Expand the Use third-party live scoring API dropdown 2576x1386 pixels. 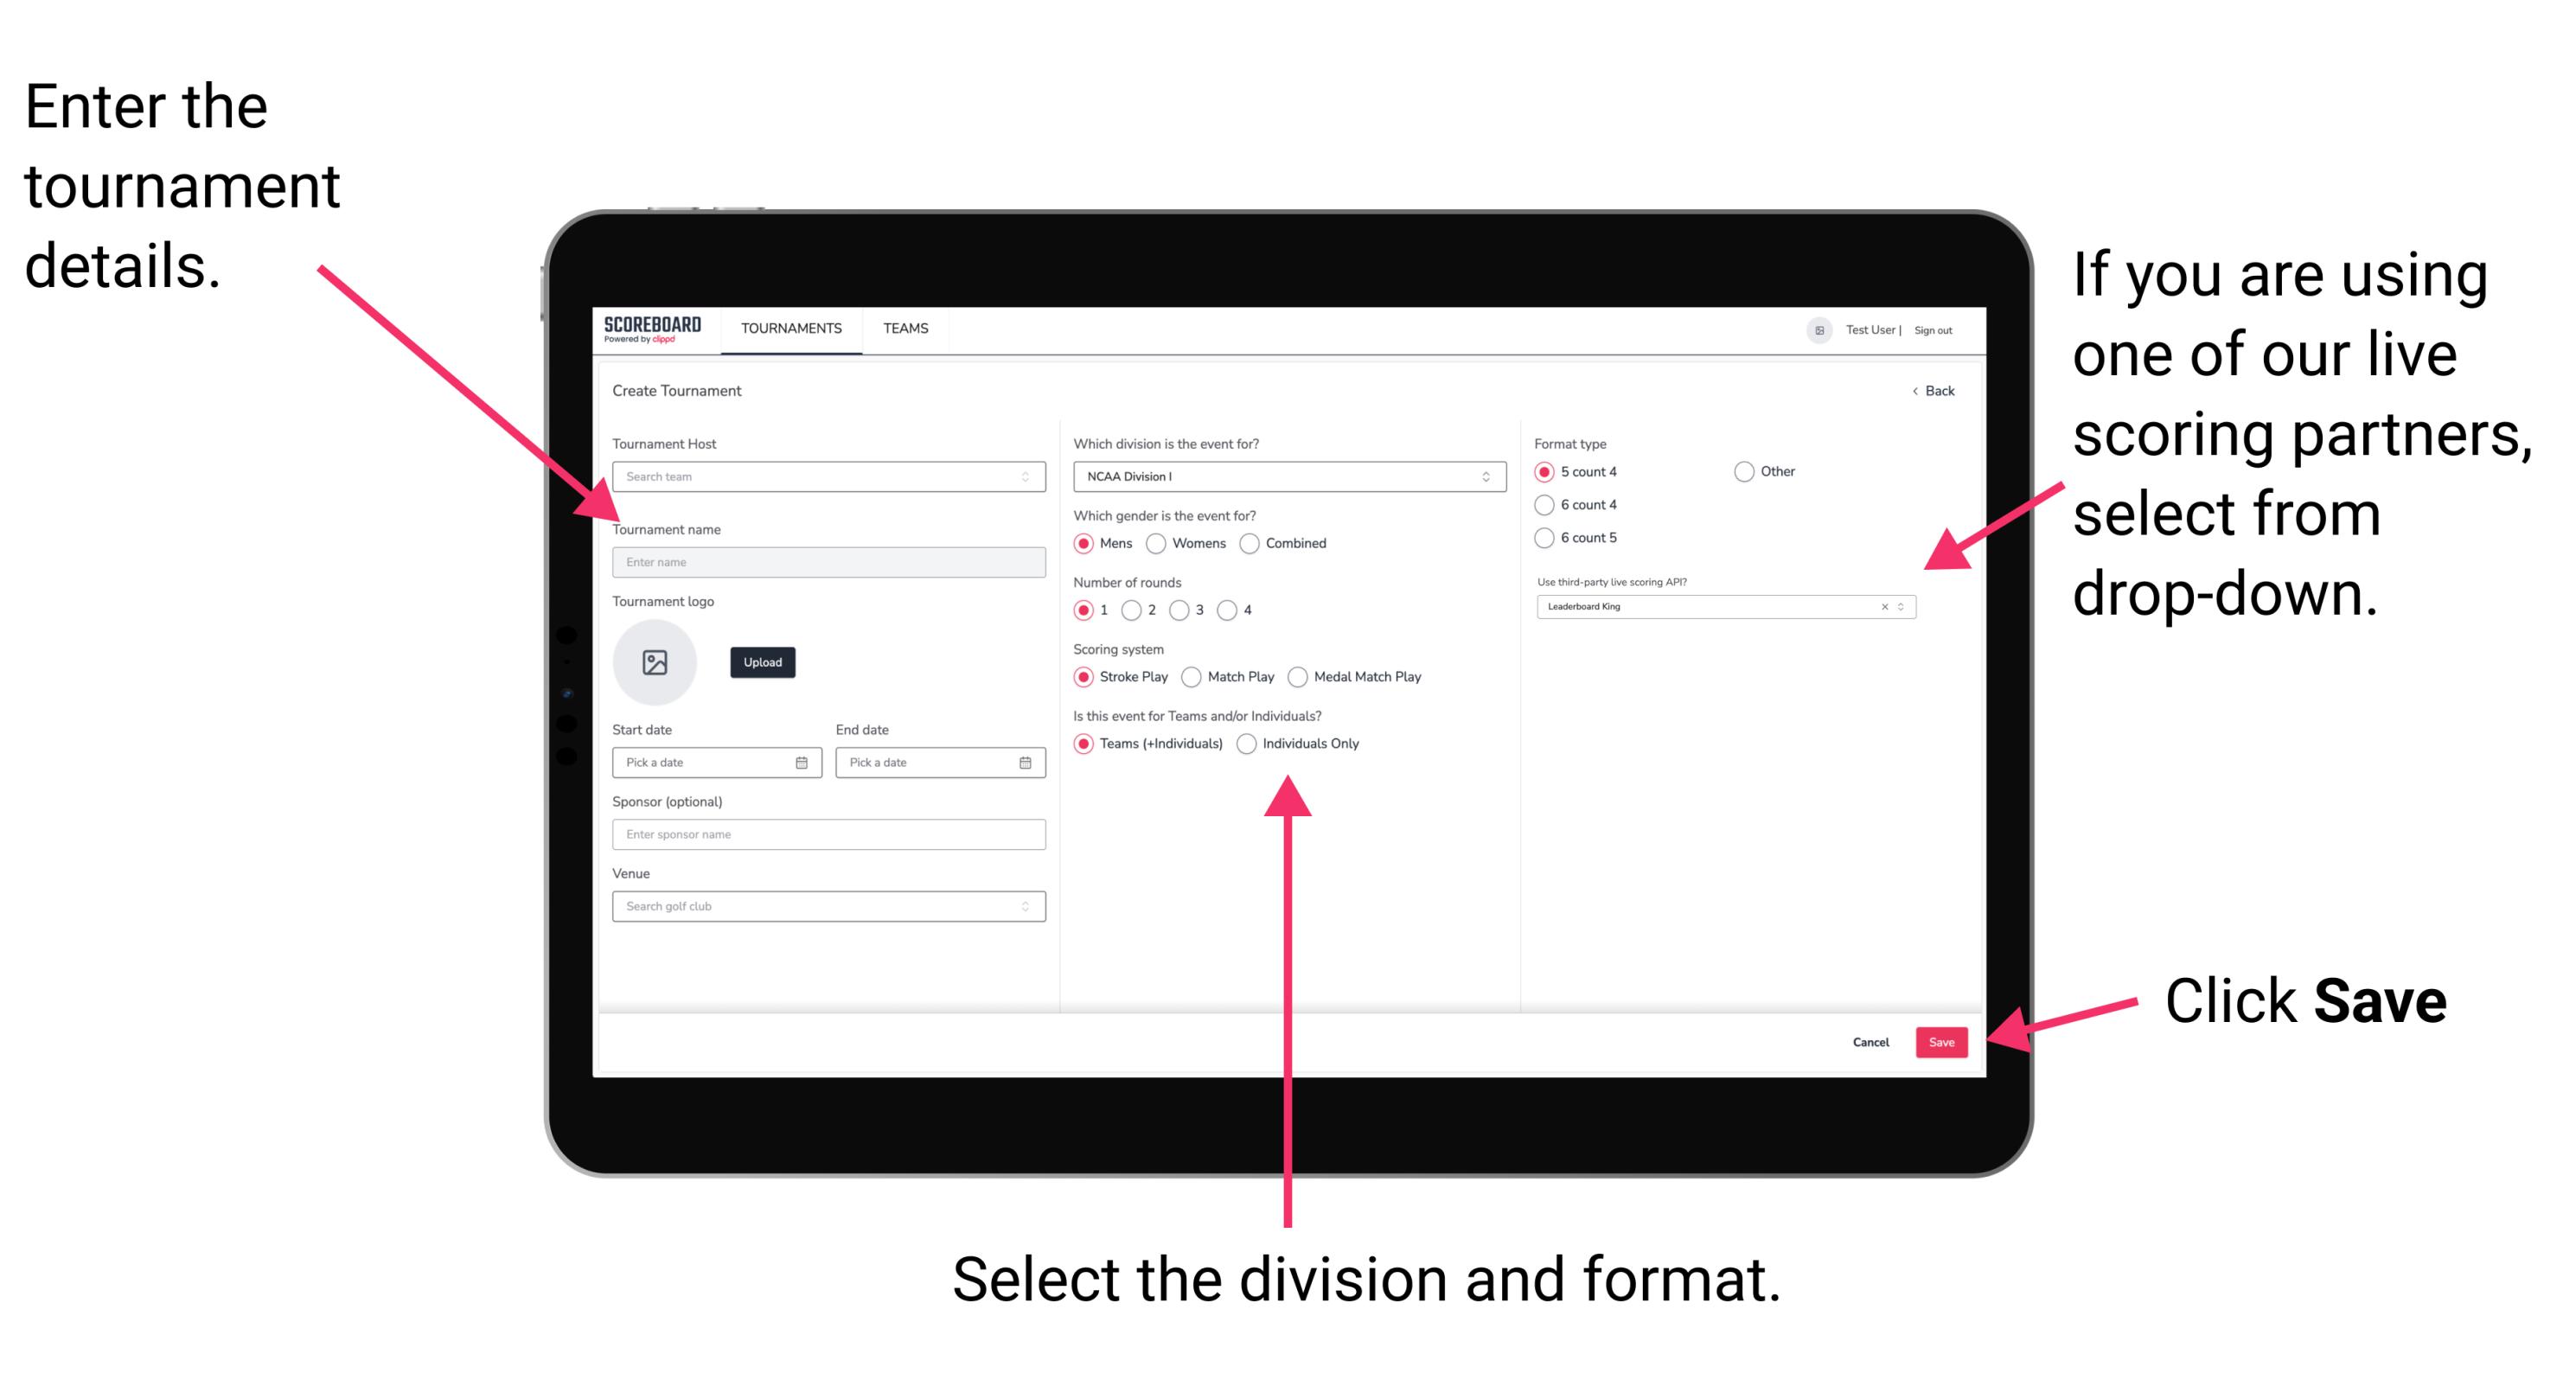tap(1907, 608)
